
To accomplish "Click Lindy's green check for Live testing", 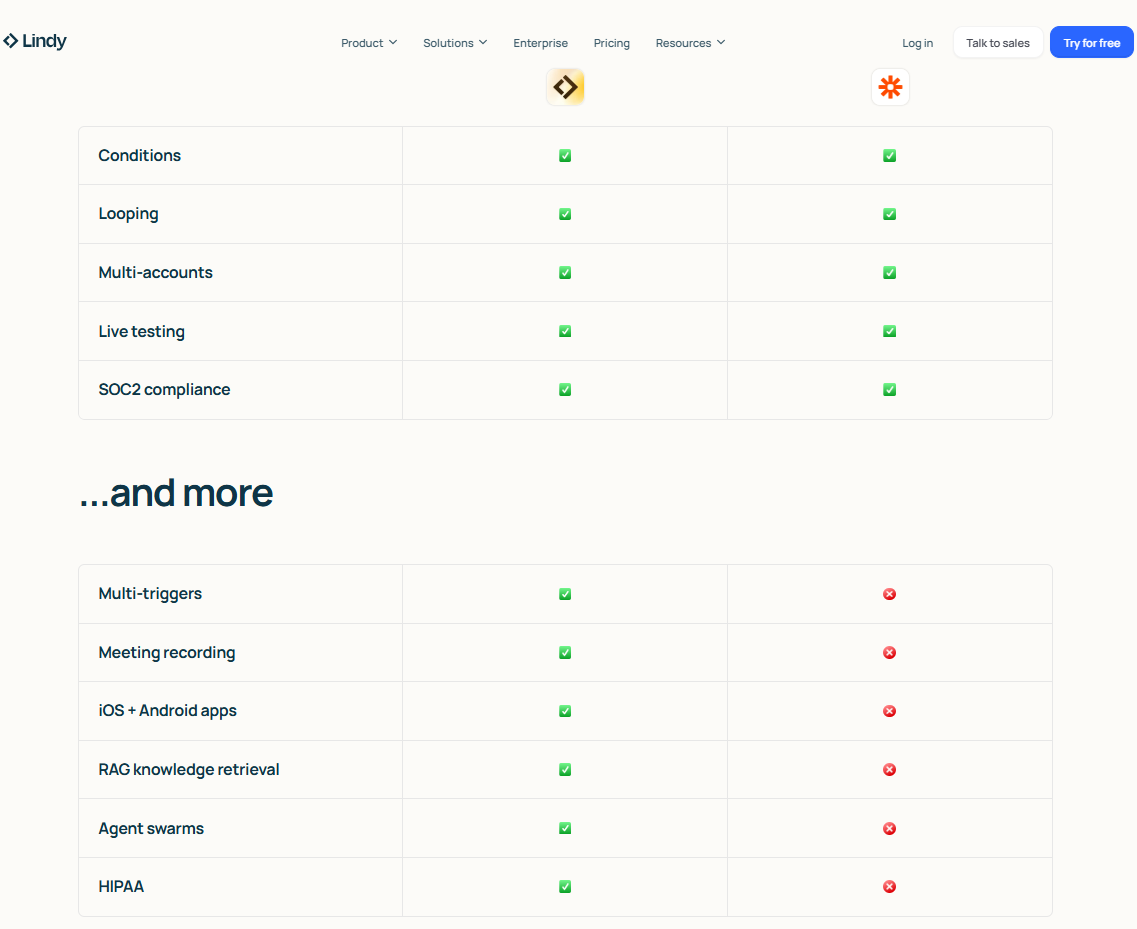I will (565, 331).
